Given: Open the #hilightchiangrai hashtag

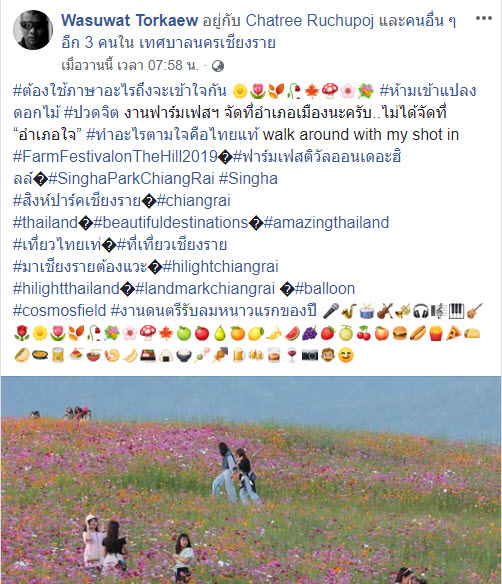Looking at the screenshot, I should click(x=220, y=267).
